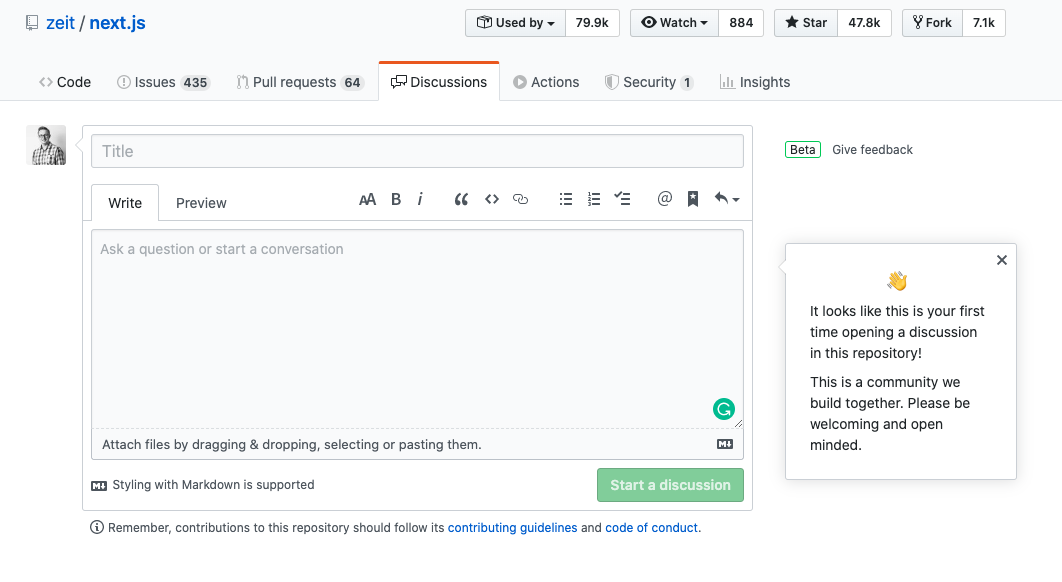Apply italic formatting in editor toolbar
The width and height of the screenshot is (1062, 582).
pos(420,199)
